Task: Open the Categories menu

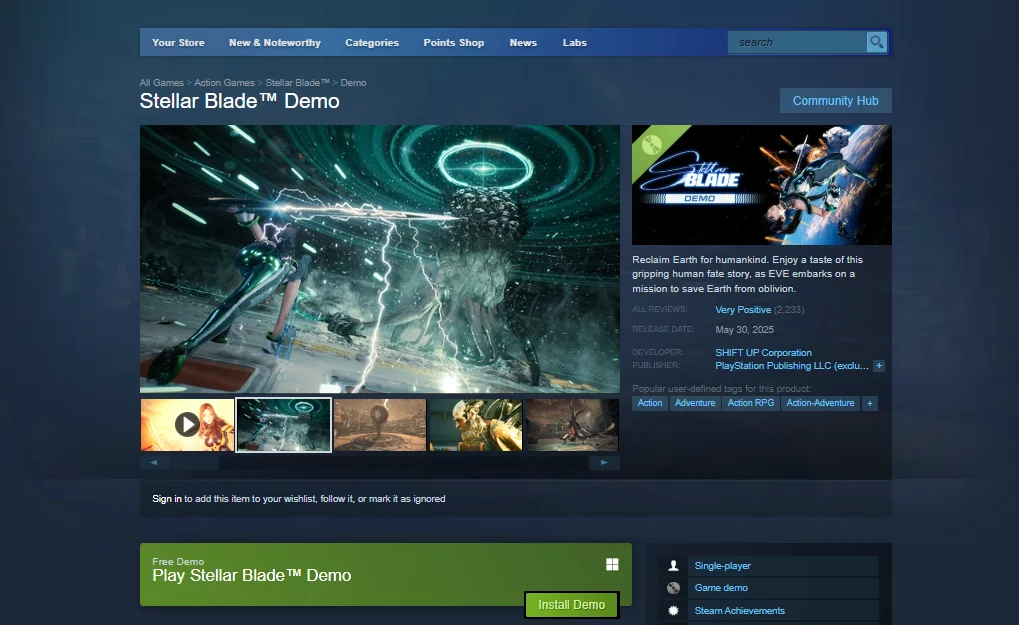Action: (372, 43)
